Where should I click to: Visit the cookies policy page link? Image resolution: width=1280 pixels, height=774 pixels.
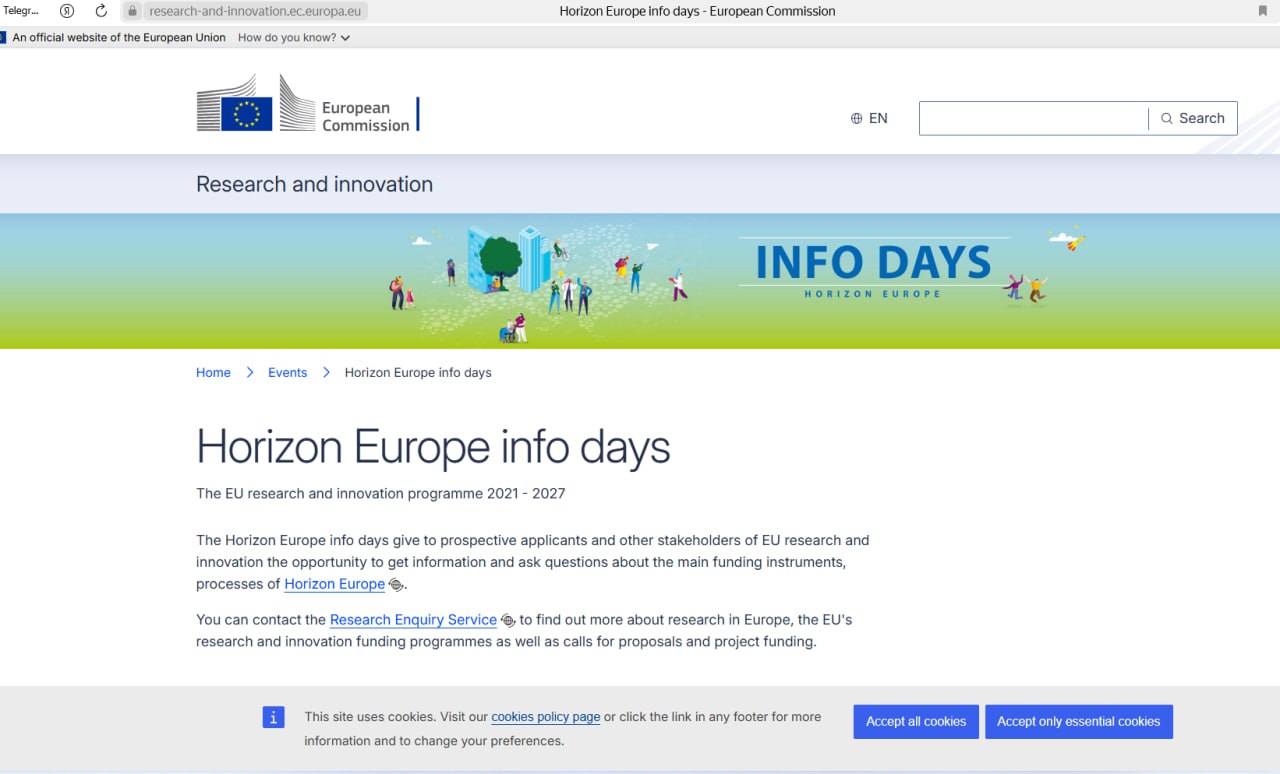point(546,717)
